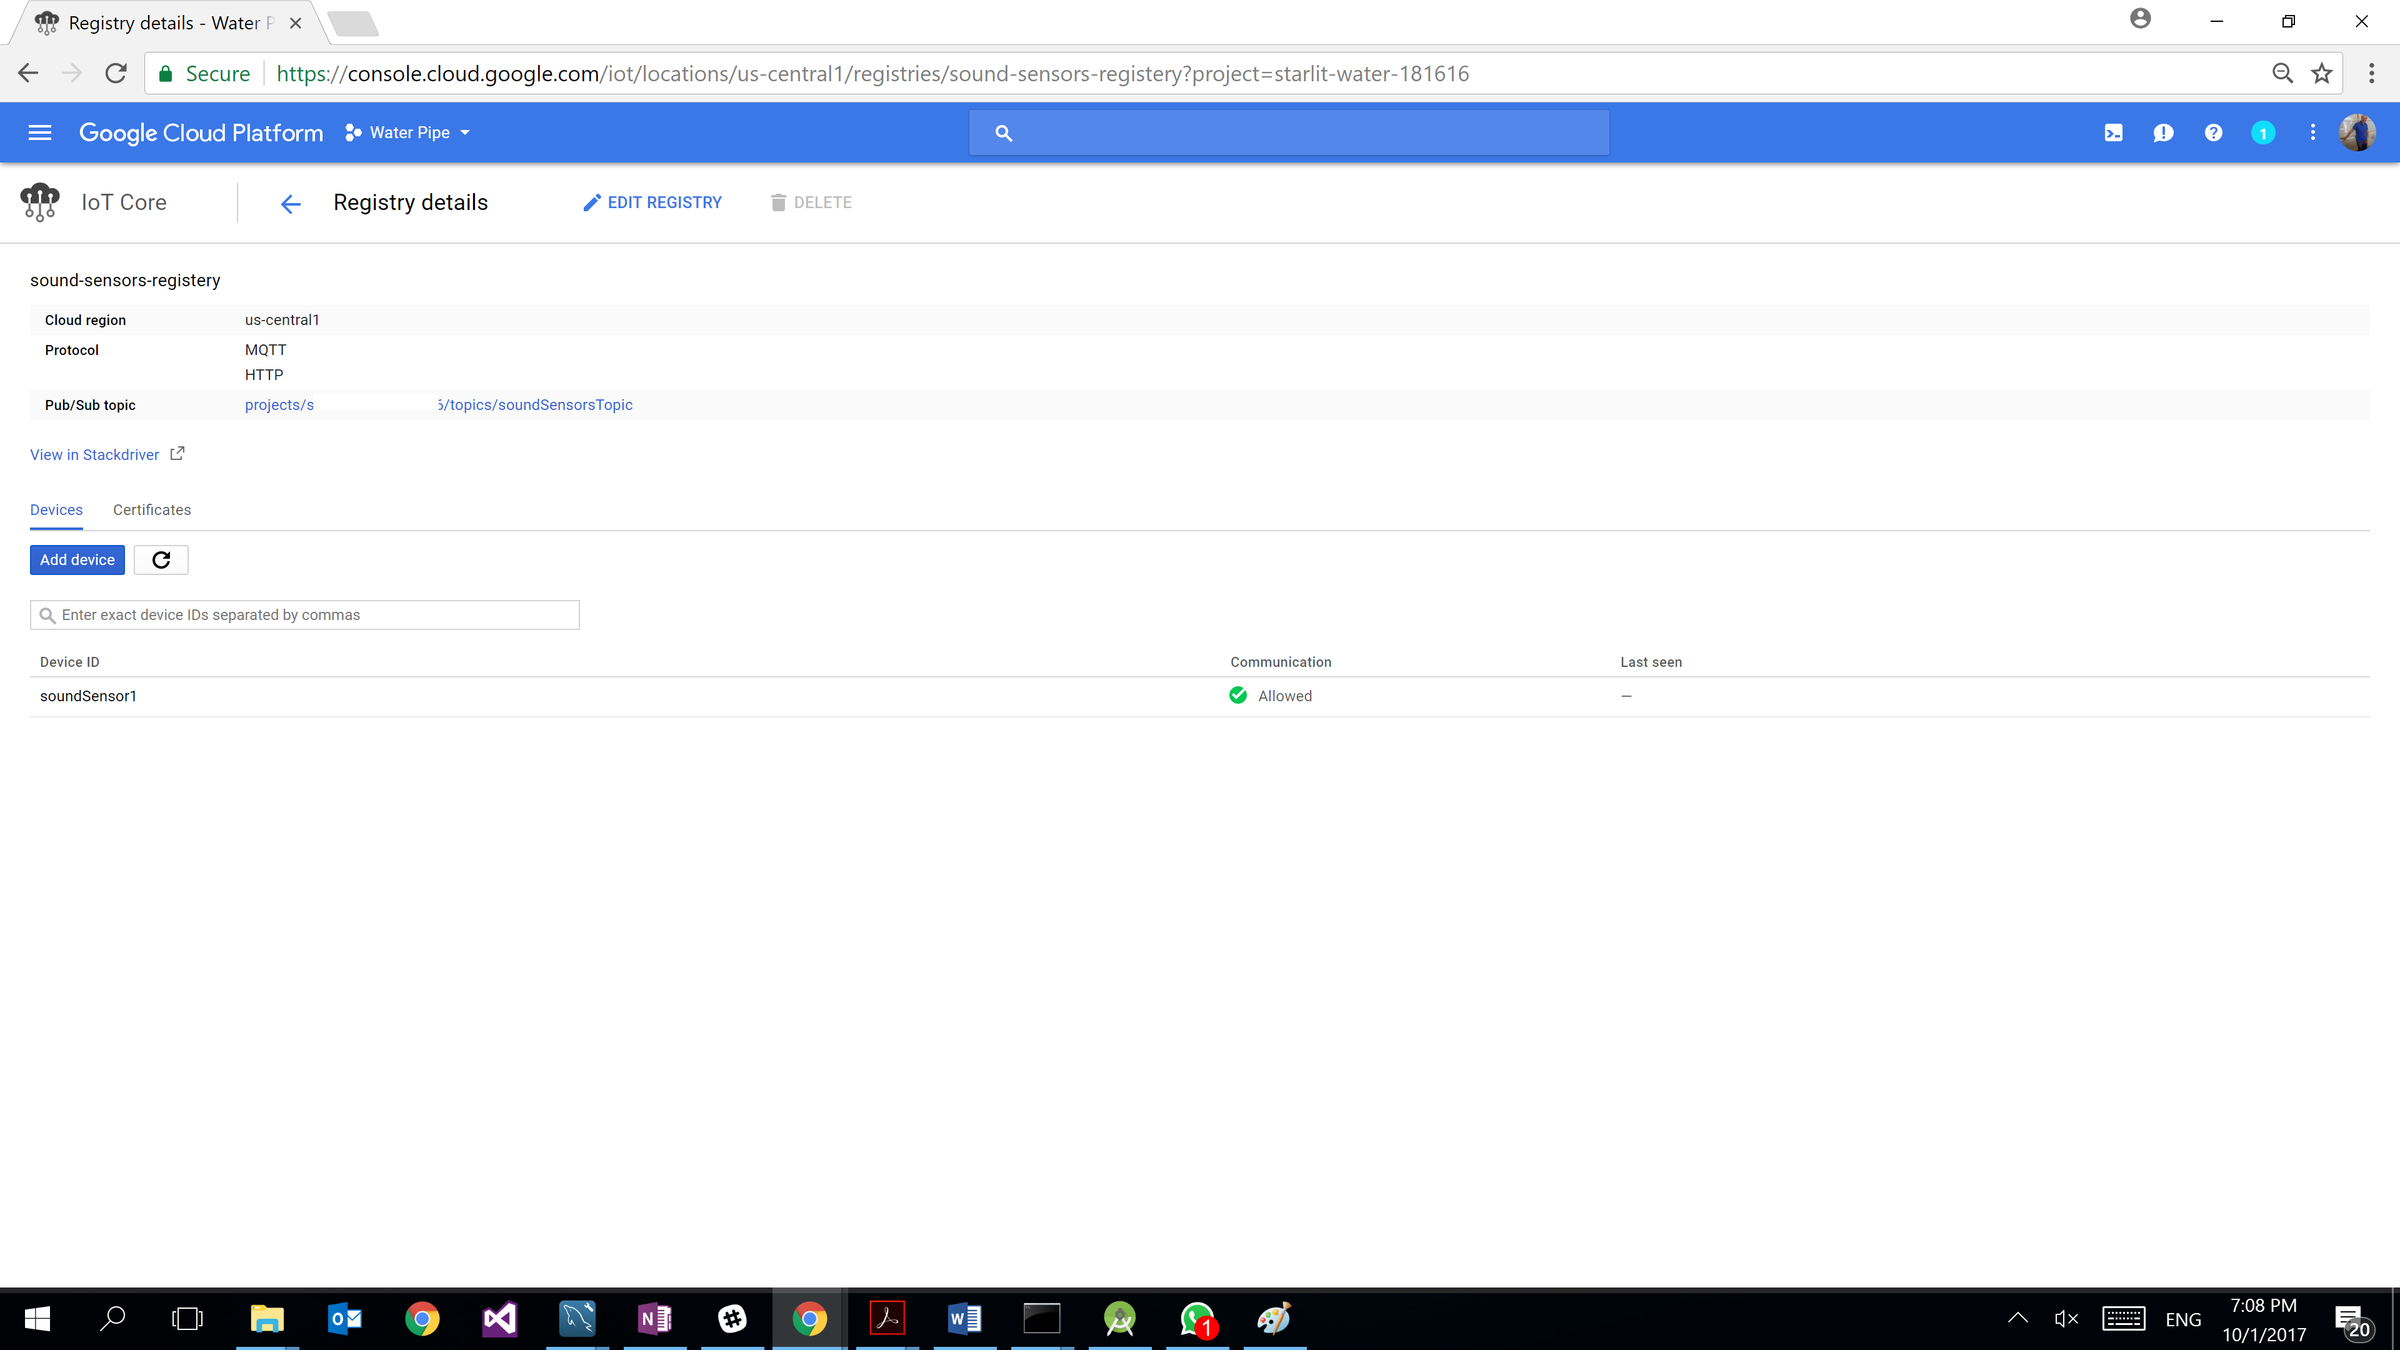2400x1350 pixels.
Task: Click the IoT Core product icon
Action: click(40, 203)
